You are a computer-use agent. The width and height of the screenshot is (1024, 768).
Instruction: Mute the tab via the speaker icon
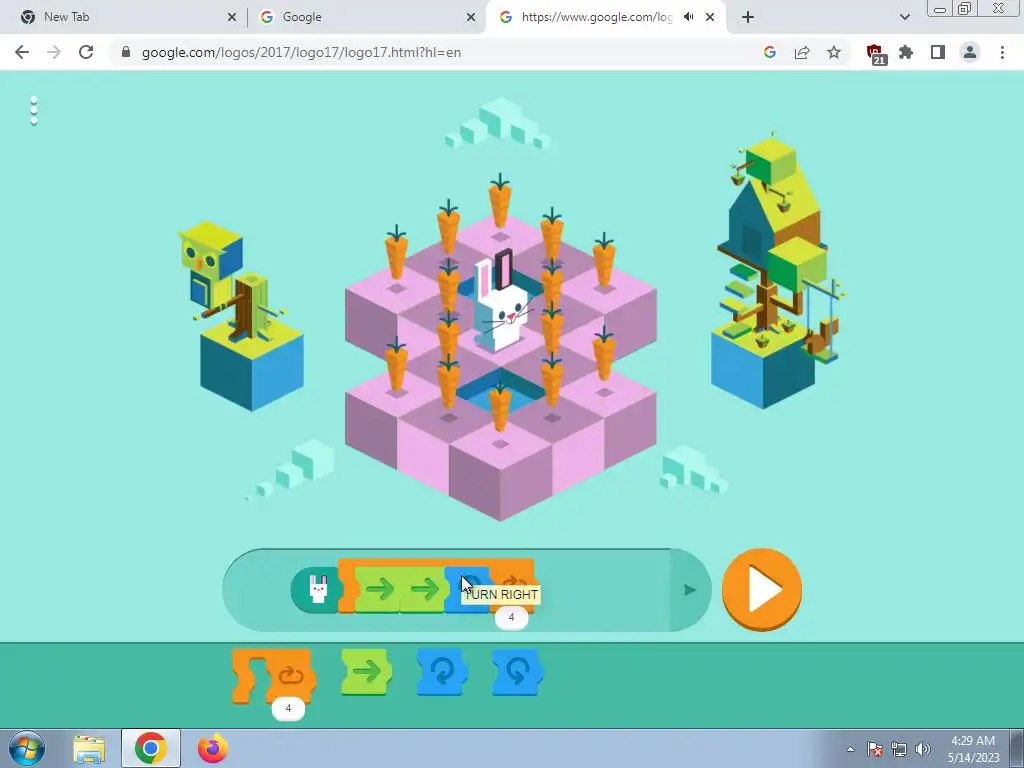[x=688, y=17]
